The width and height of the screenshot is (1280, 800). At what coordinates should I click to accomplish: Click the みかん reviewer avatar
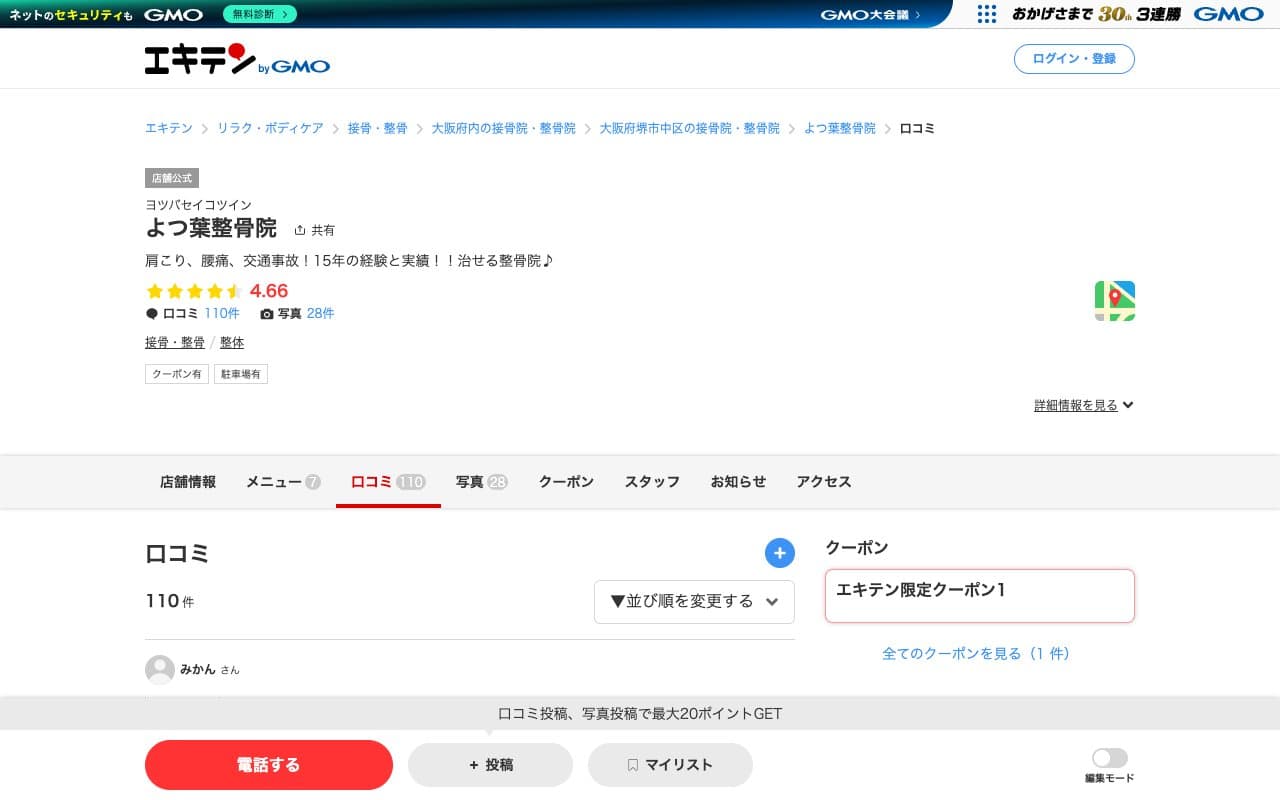point(159,669)
